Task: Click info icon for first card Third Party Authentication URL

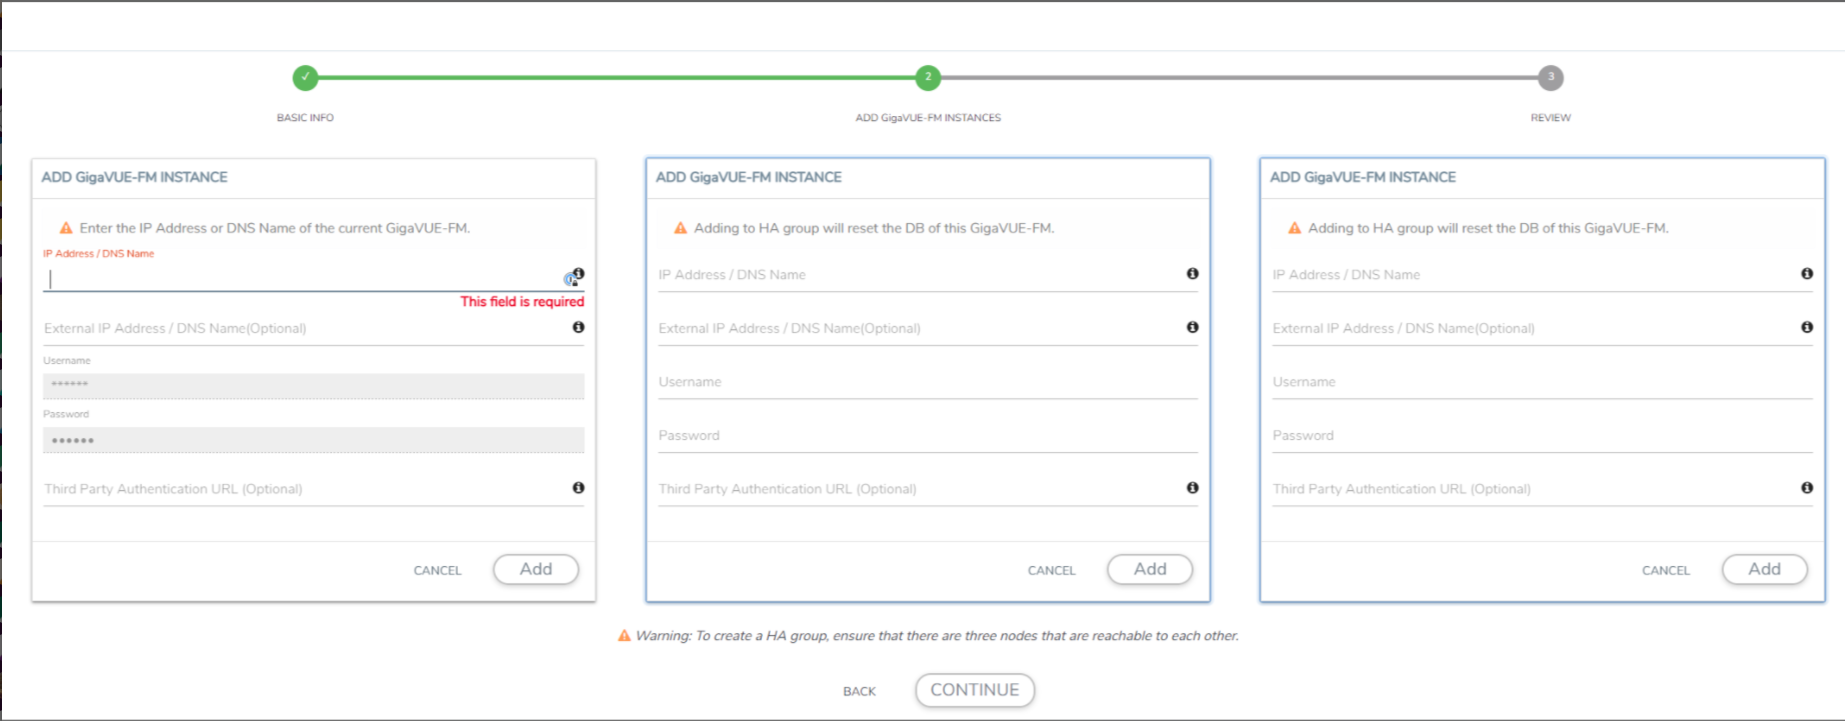Action: pos(578,488)
